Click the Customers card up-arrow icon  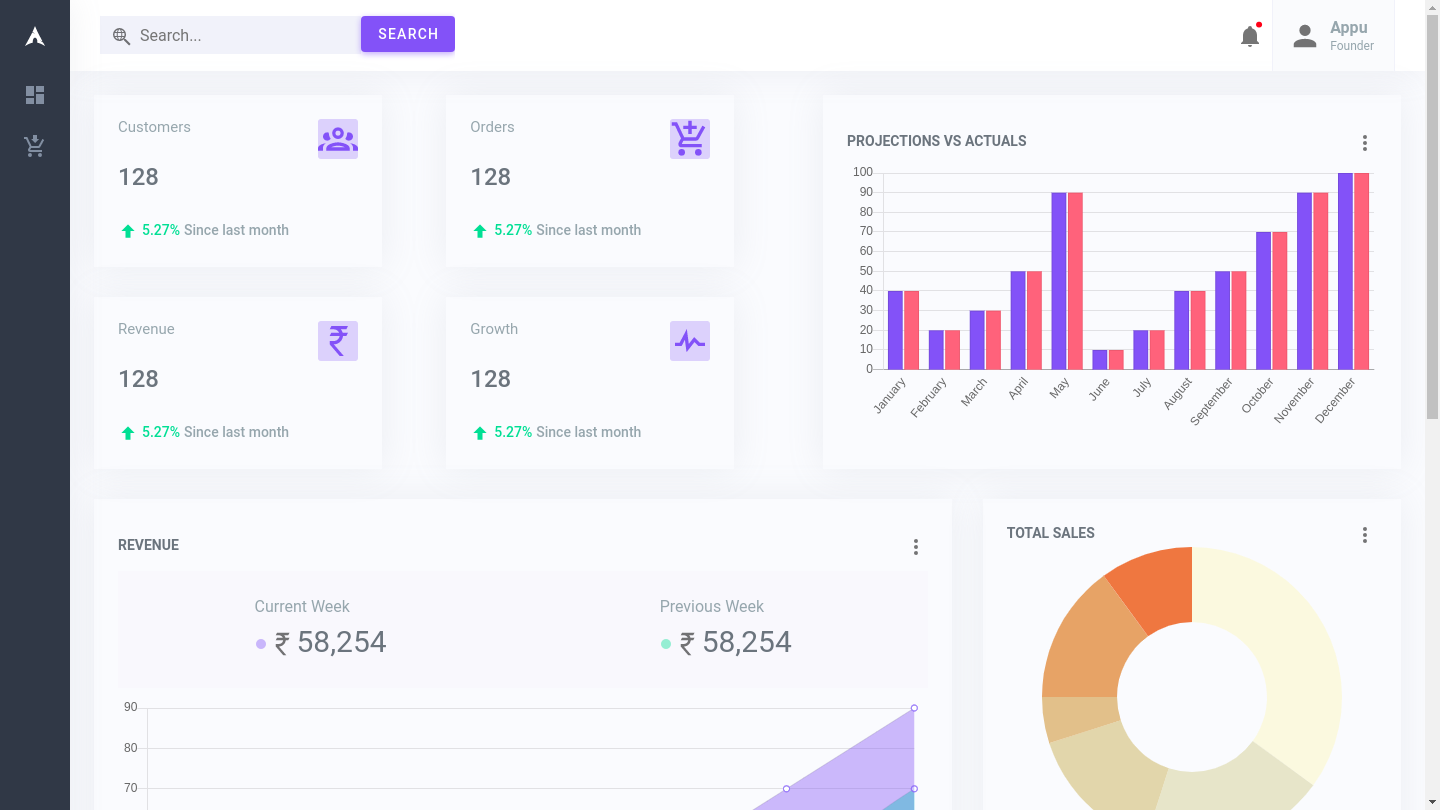(x=128, y=231)
